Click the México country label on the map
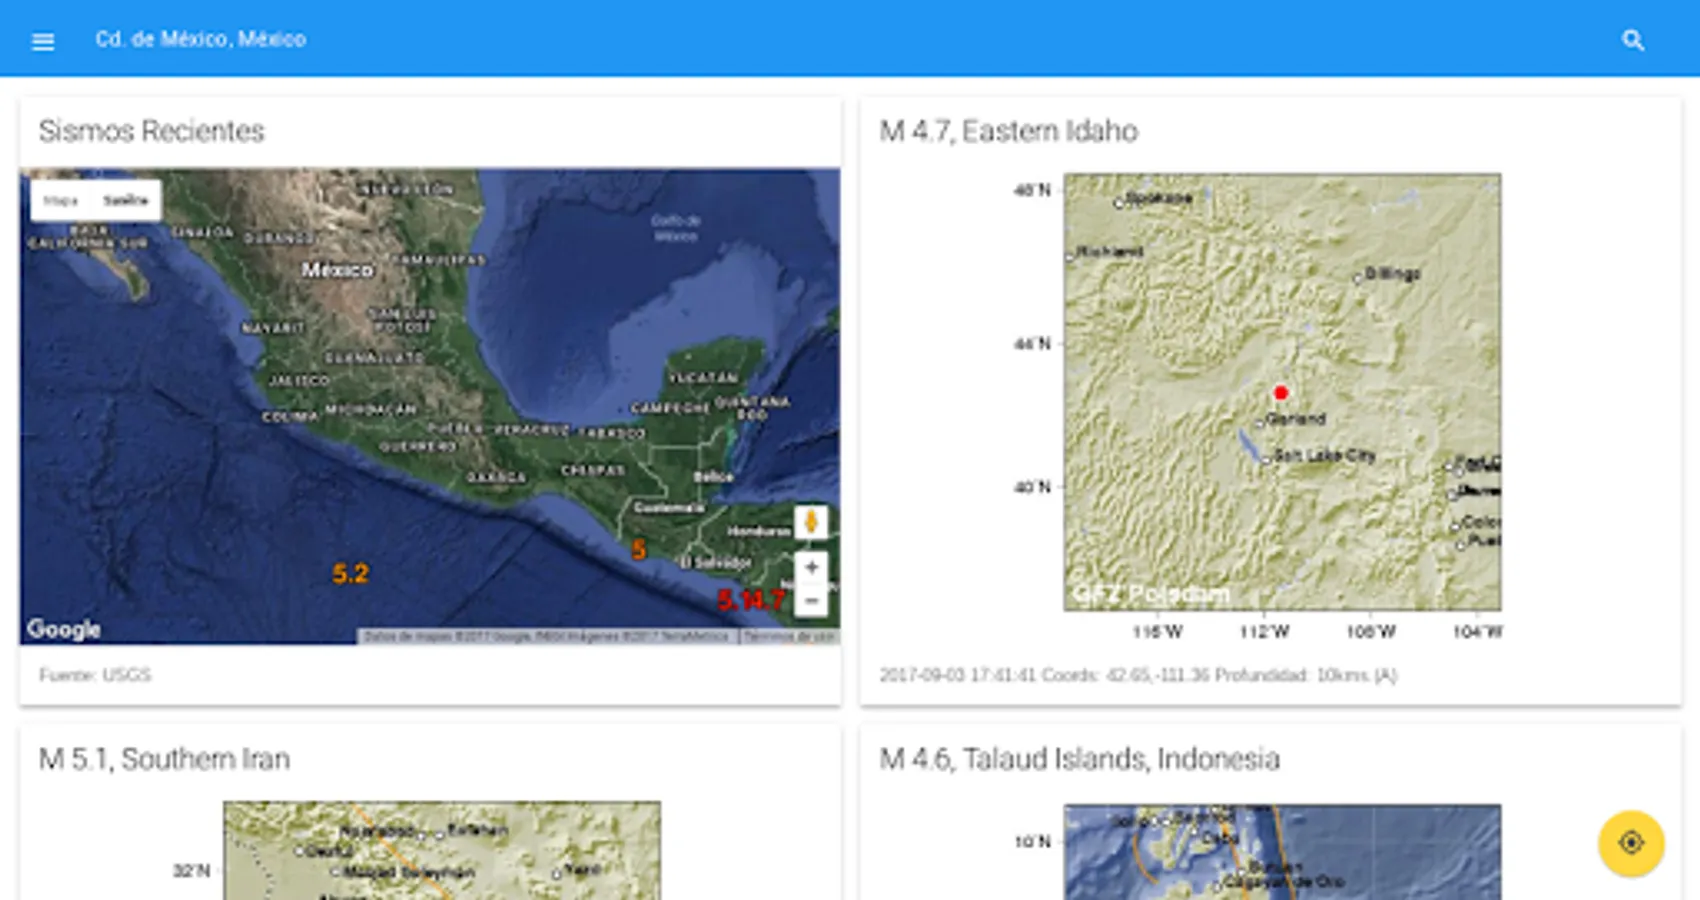Screen dimensions: 1700x900 (338, 270)
